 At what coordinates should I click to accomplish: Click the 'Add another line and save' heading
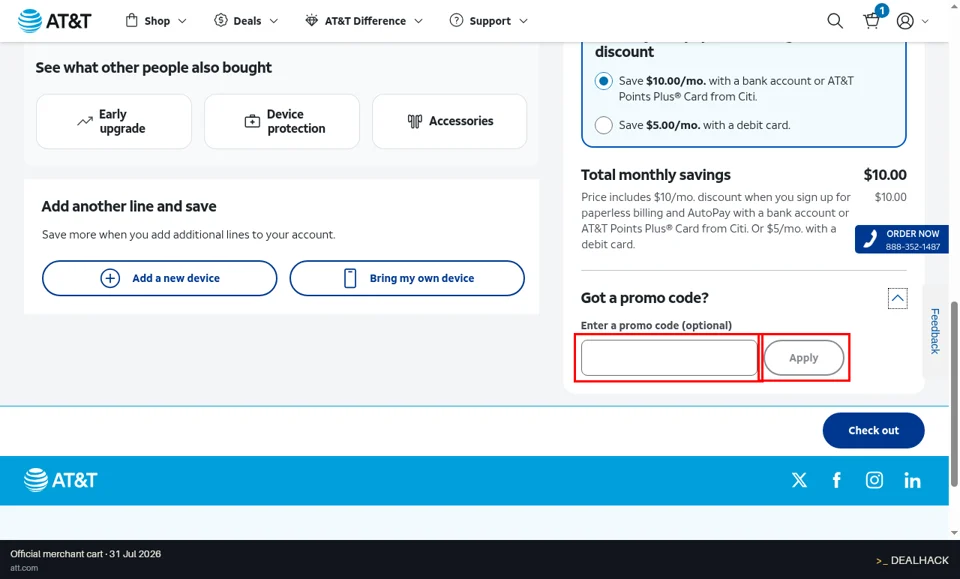129,206
